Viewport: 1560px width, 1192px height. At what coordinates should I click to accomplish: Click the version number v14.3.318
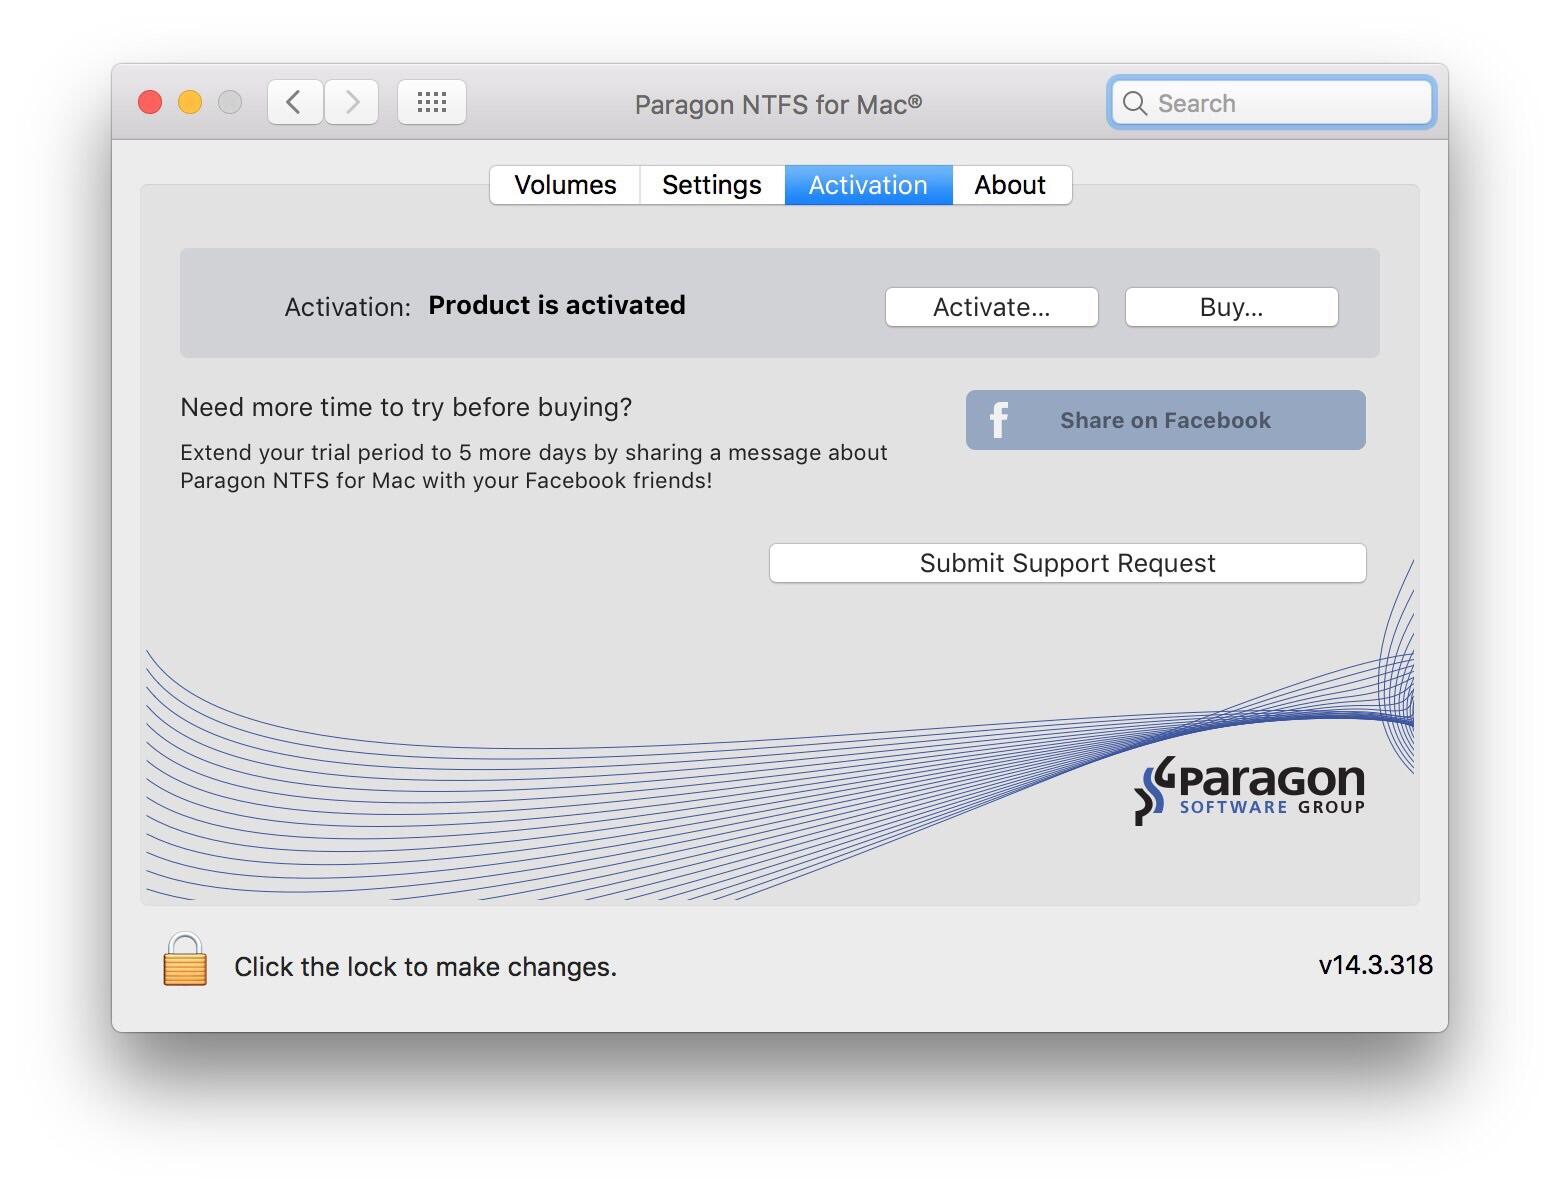tap(1376, 965)
